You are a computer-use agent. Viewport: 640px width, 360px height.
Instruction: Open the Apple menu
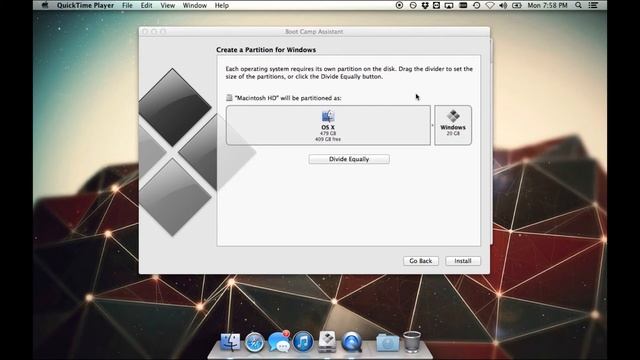(x=45, y=5)
